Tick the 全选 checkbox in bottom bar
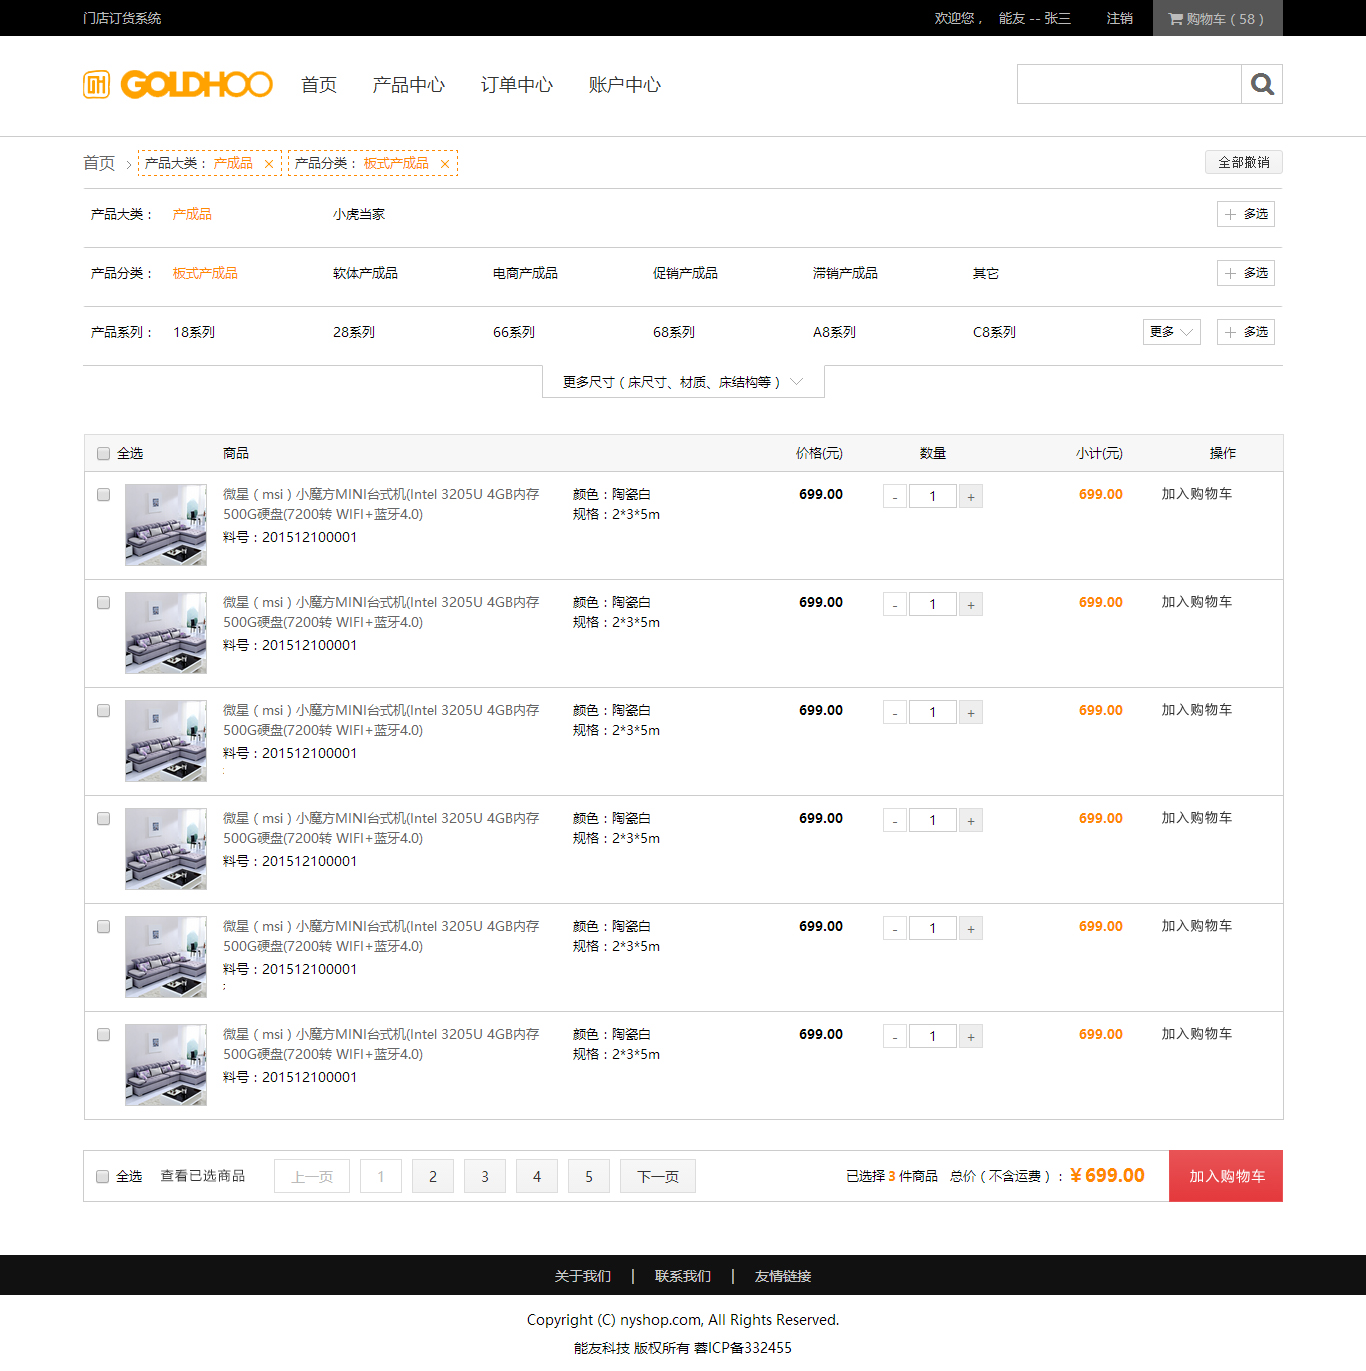The image size is (1366, 1371). click(x=102, y=1177)
